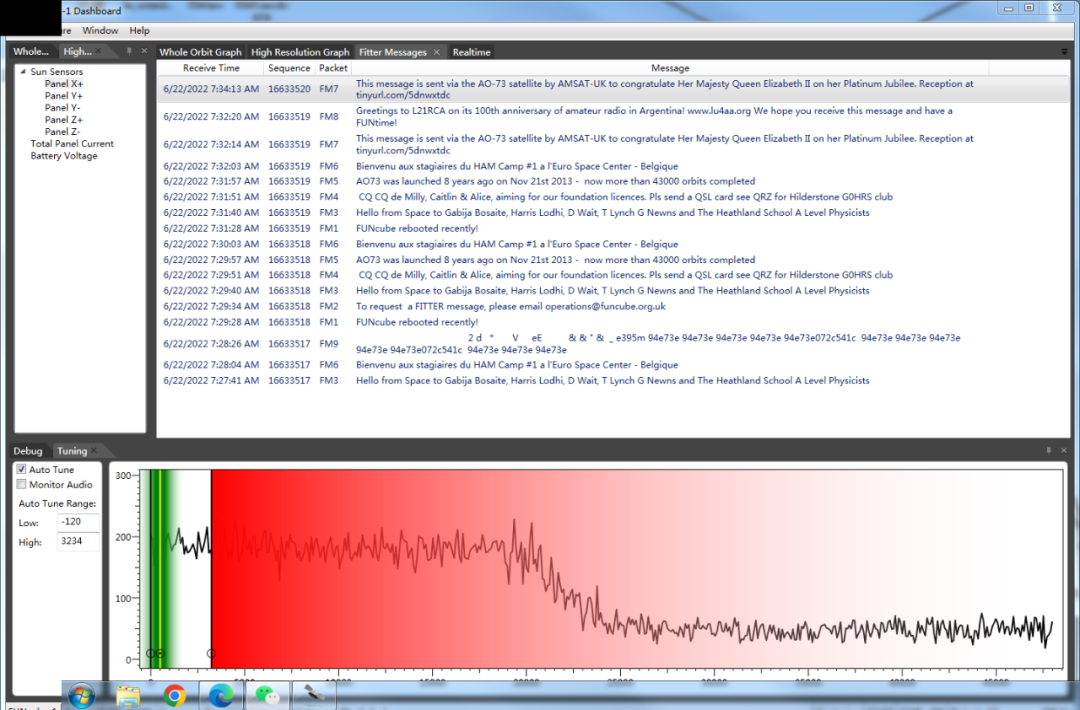Switch to the Tuning tab
Viewport: 1080px width, 710px height.
(72, 451)
